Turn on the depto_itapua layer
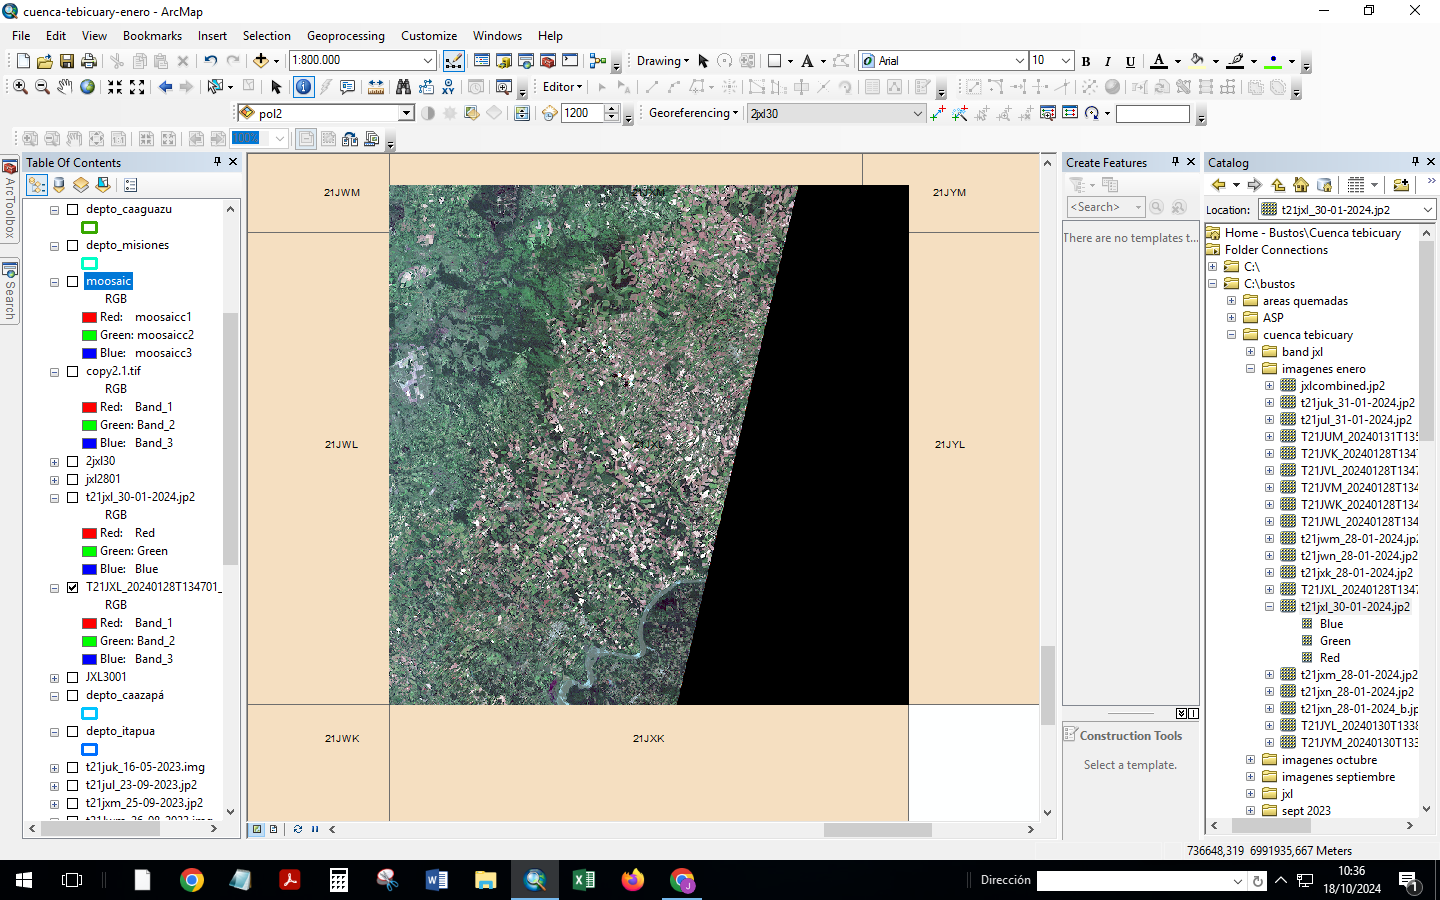Image resolution: width=1440 pixels, height=900 pixels. 72,732
